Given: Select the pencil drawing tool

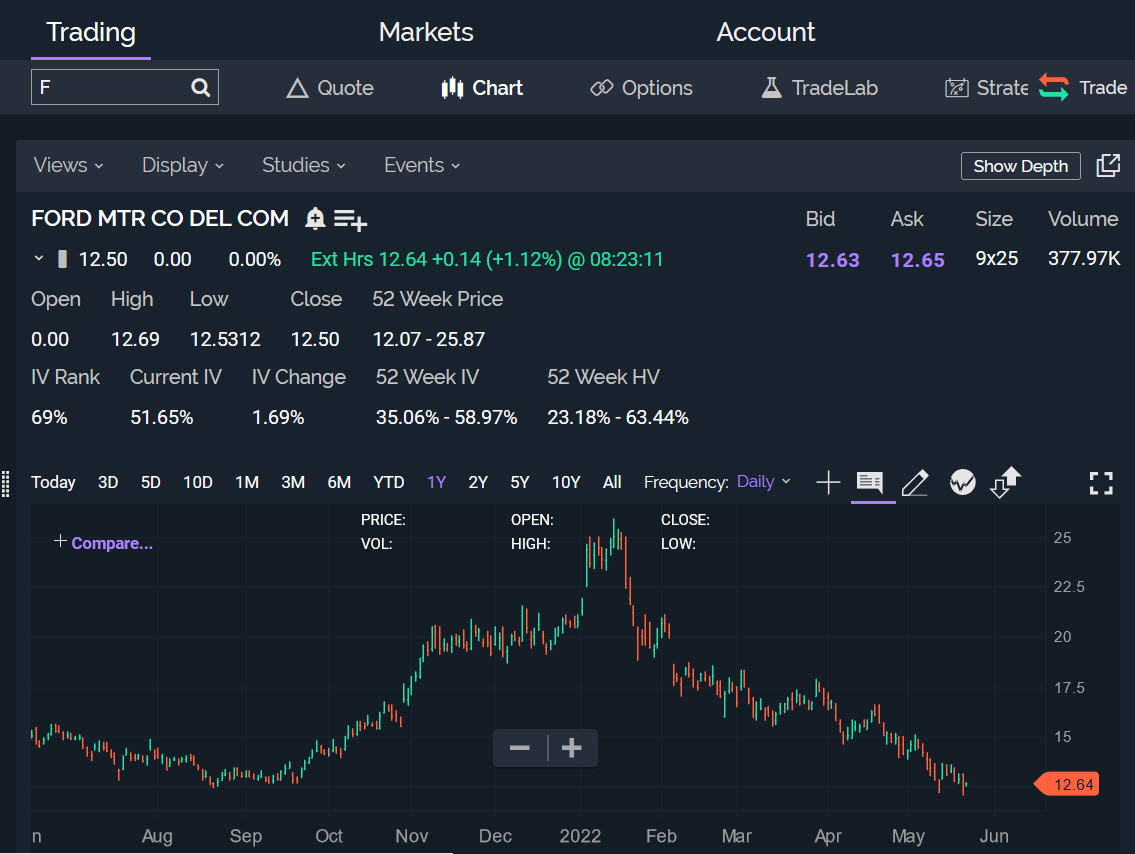Looking at the screenshot, I should [x=916, y=483].
